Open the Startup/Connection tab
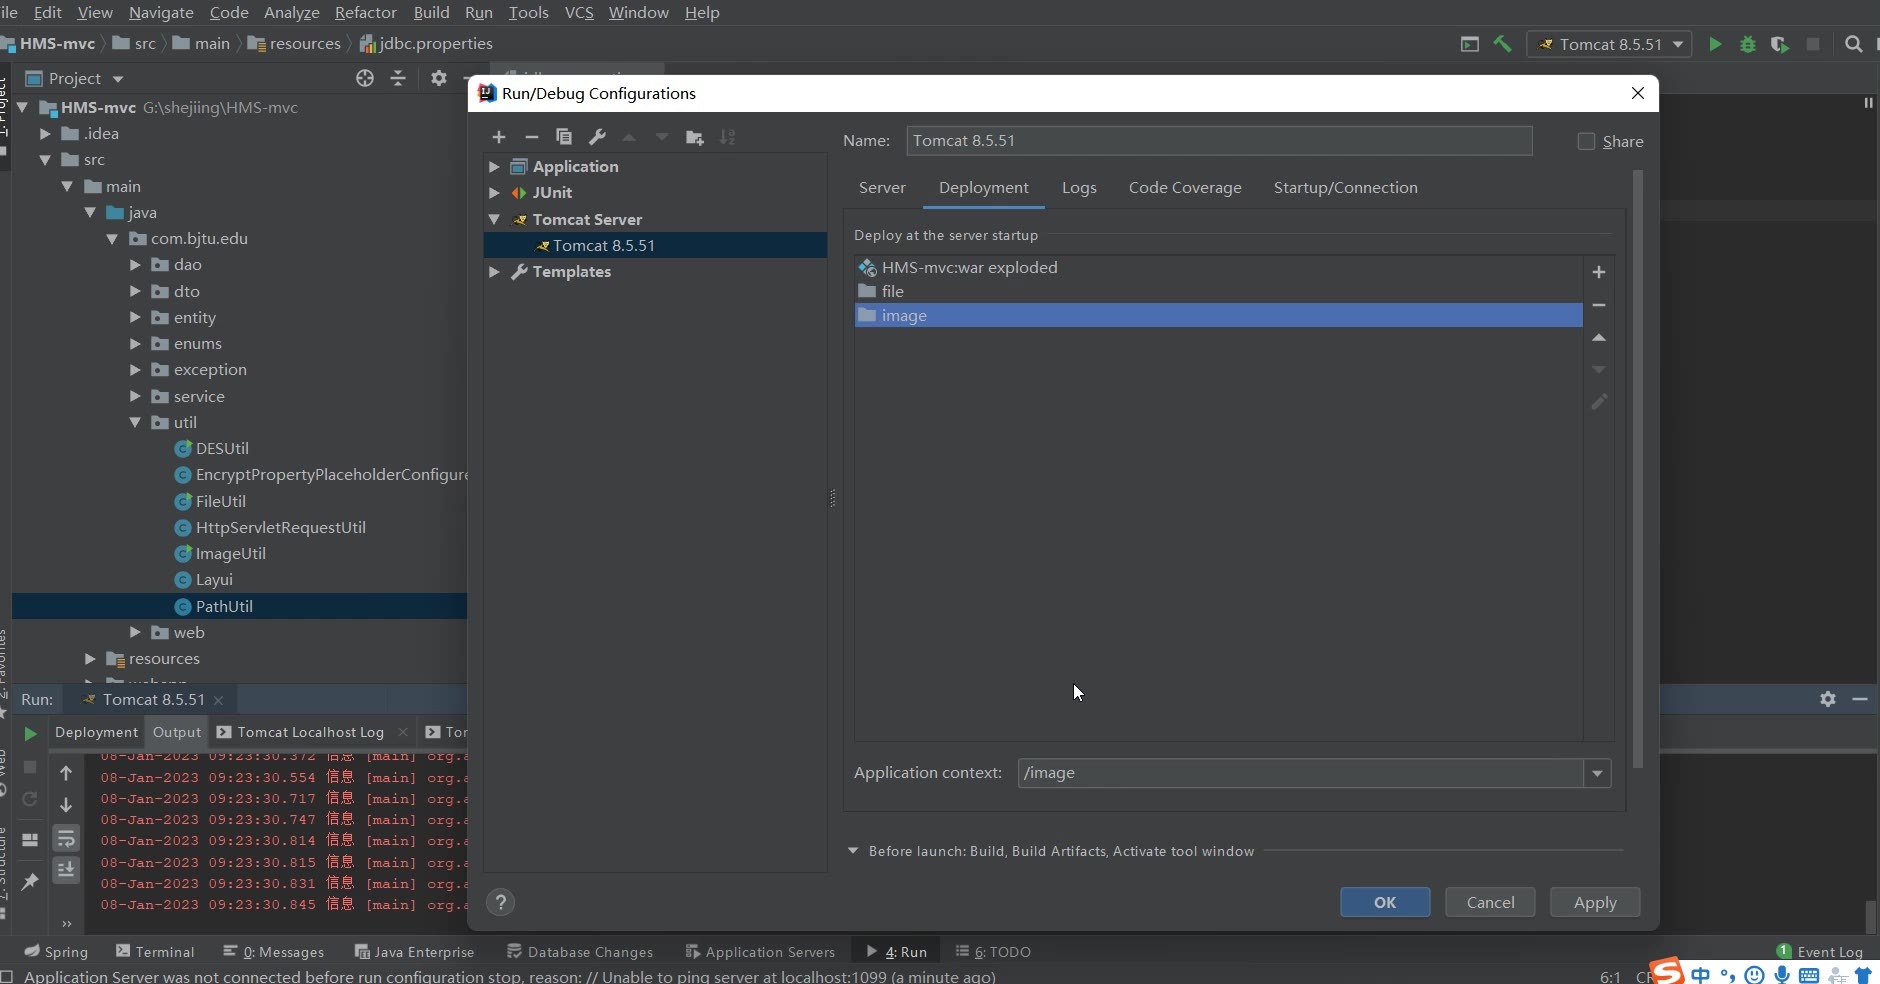Image resolution: width=1880 pixels, height=984 pixels. tap(1345, 188)
